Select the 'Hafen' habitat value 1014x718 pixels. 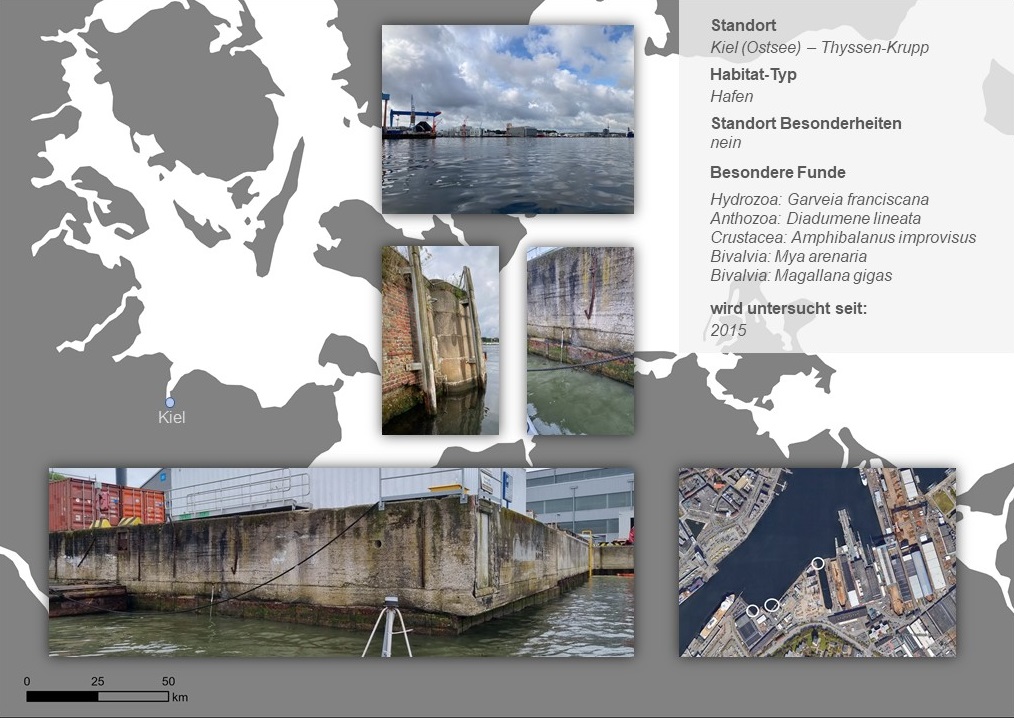click(731, 97)
